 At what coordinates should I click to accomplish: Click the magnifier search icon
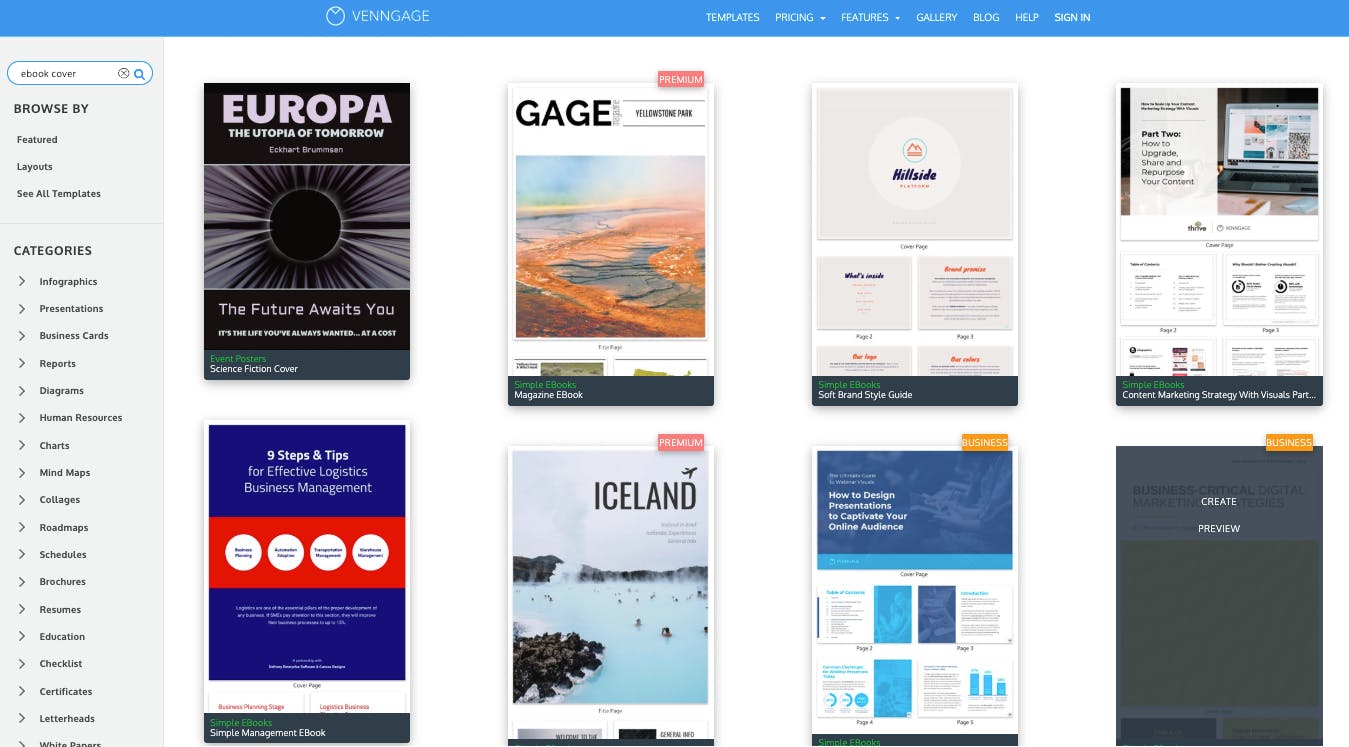140,73
